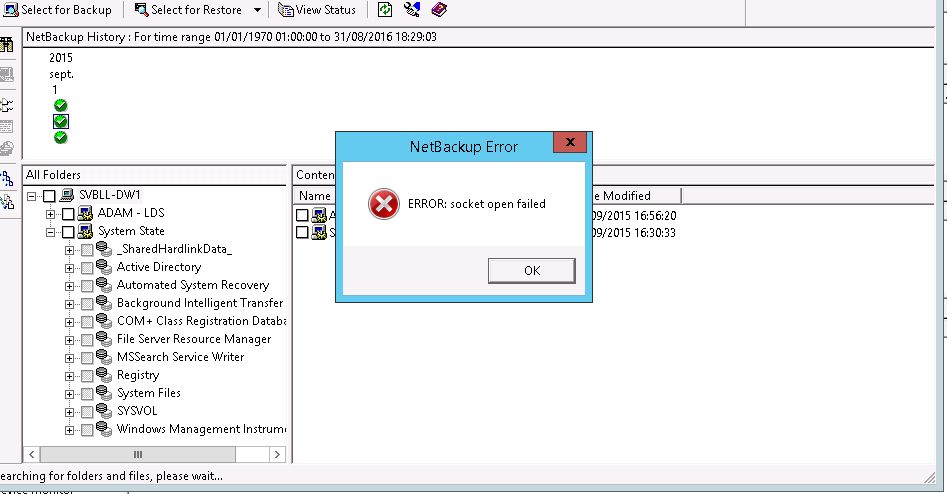Tick the System State checkbox in tree
Image resolution: width=947 pixels, height=494 pixels.
tap(68, 231)
